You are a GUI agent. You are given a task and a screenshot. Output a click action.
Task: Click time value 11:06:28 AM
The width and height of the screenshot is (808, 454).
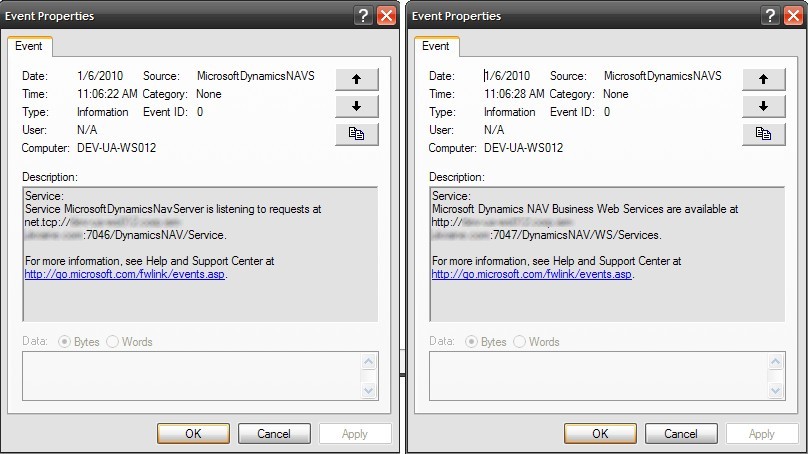click(514, 94)
